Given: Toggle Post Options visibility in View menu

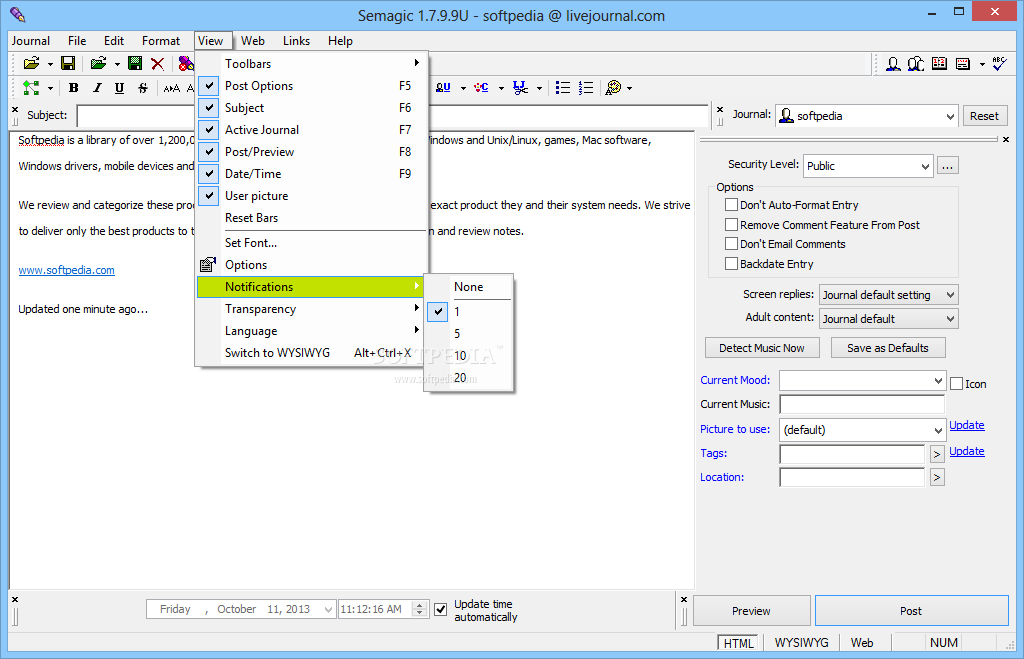Looking at the screenshot, I should [312, 86].
